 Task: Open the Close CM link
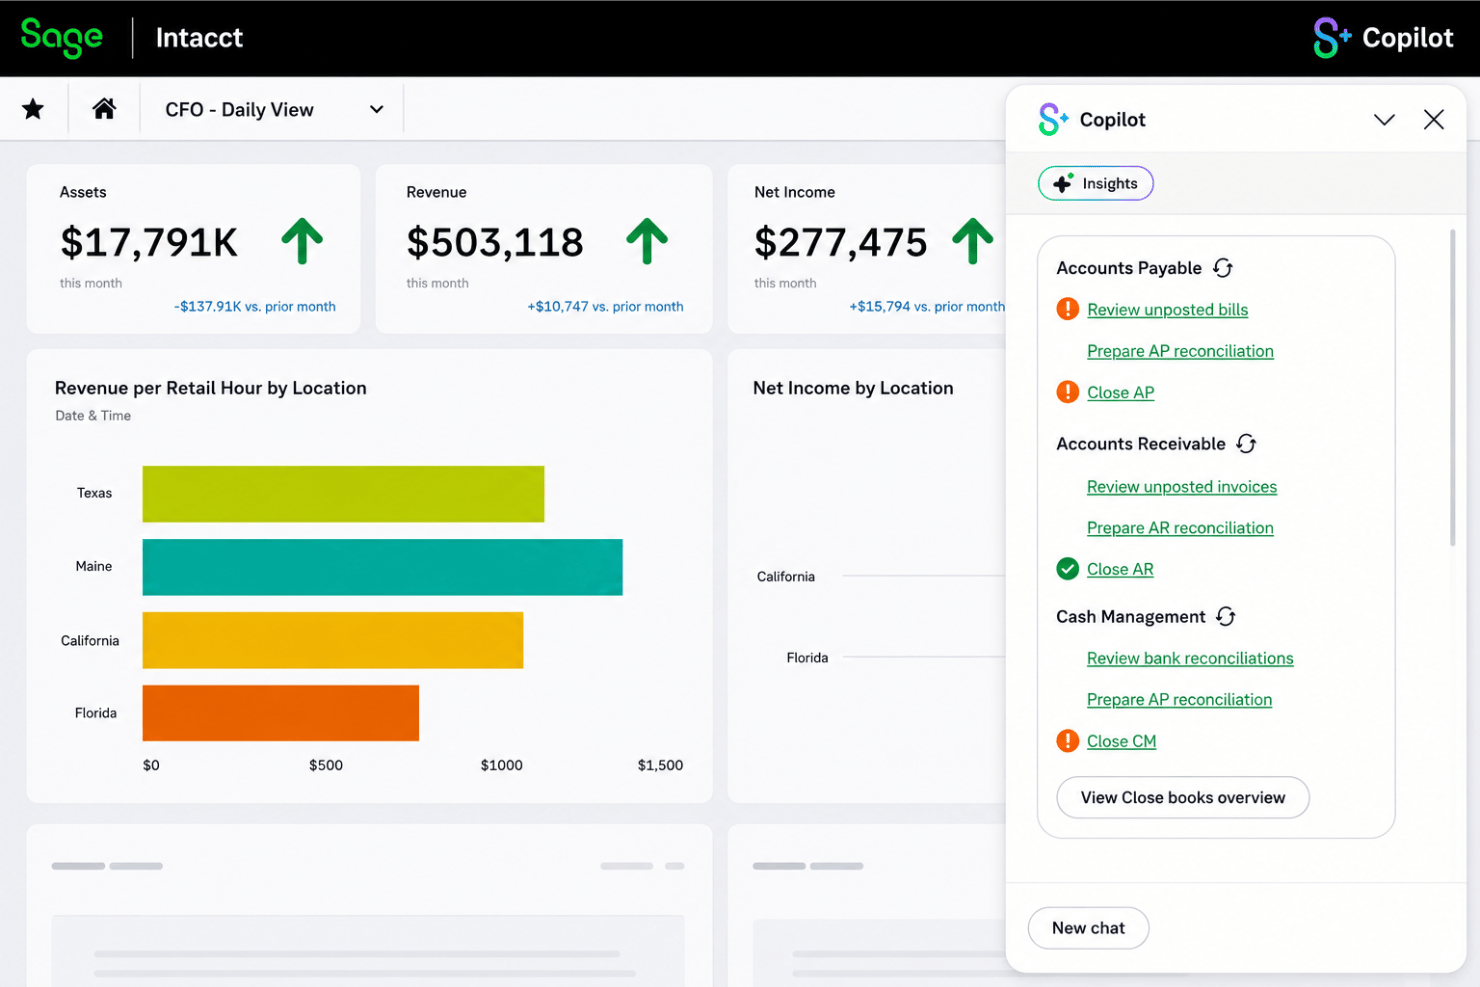(1121, 741)
